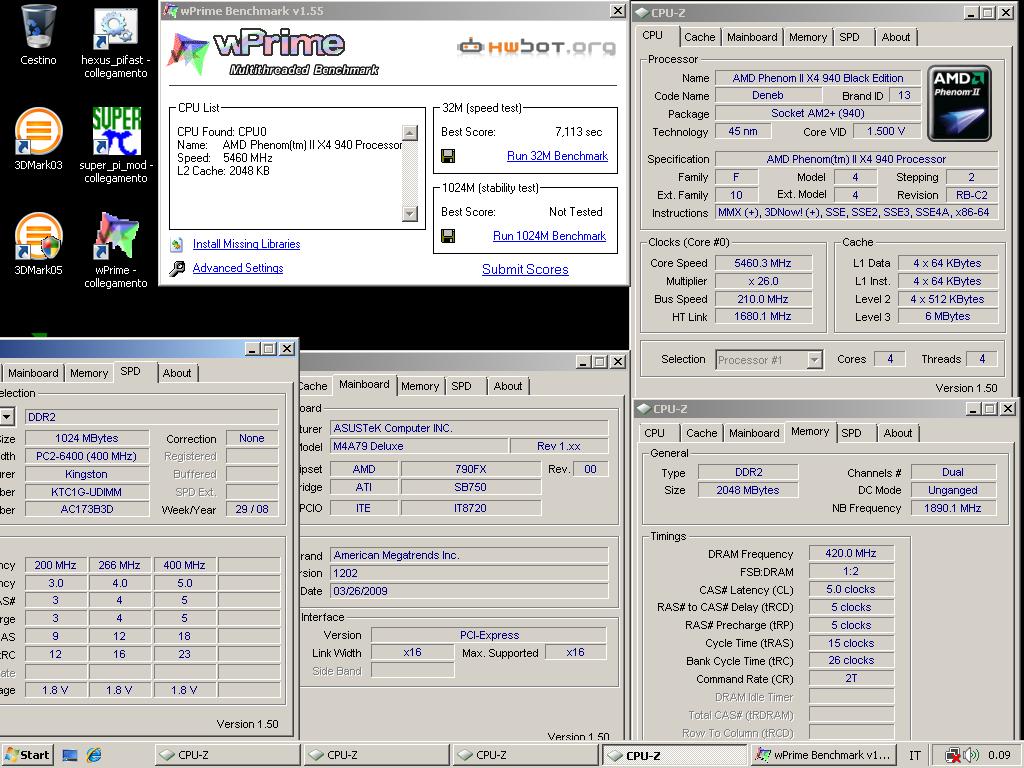
Task: Click the 7,113 sec best score value
Action: tap(578, 132)
